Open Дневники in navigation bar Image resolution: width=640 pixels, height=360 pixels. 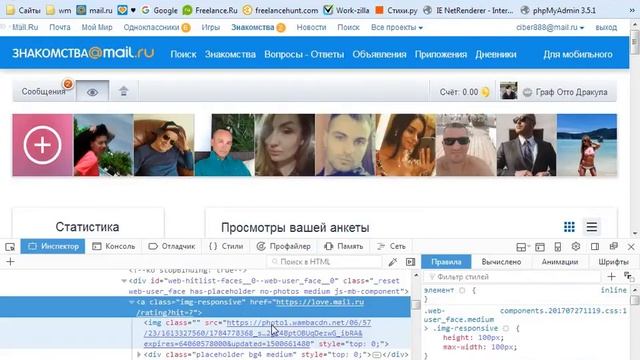point(496,54)
